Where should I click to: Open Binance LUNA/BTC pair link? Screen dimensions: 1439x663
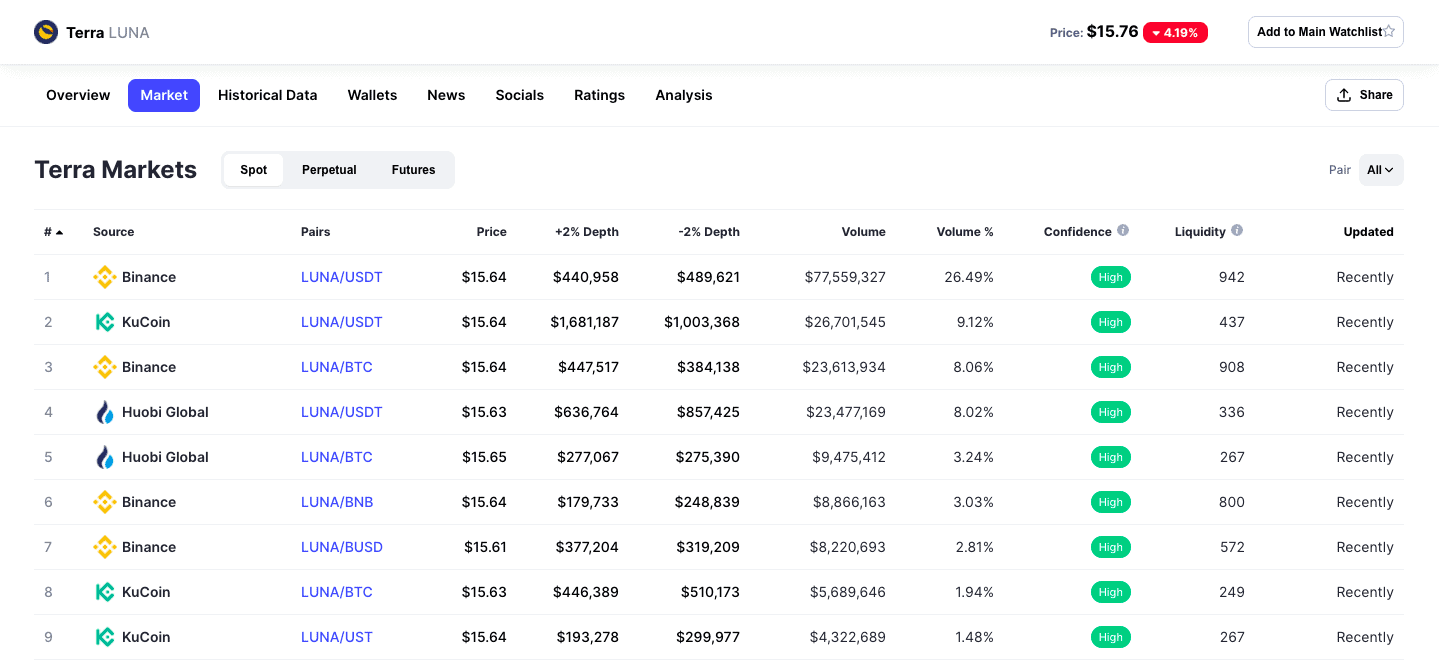coord(337,367)
